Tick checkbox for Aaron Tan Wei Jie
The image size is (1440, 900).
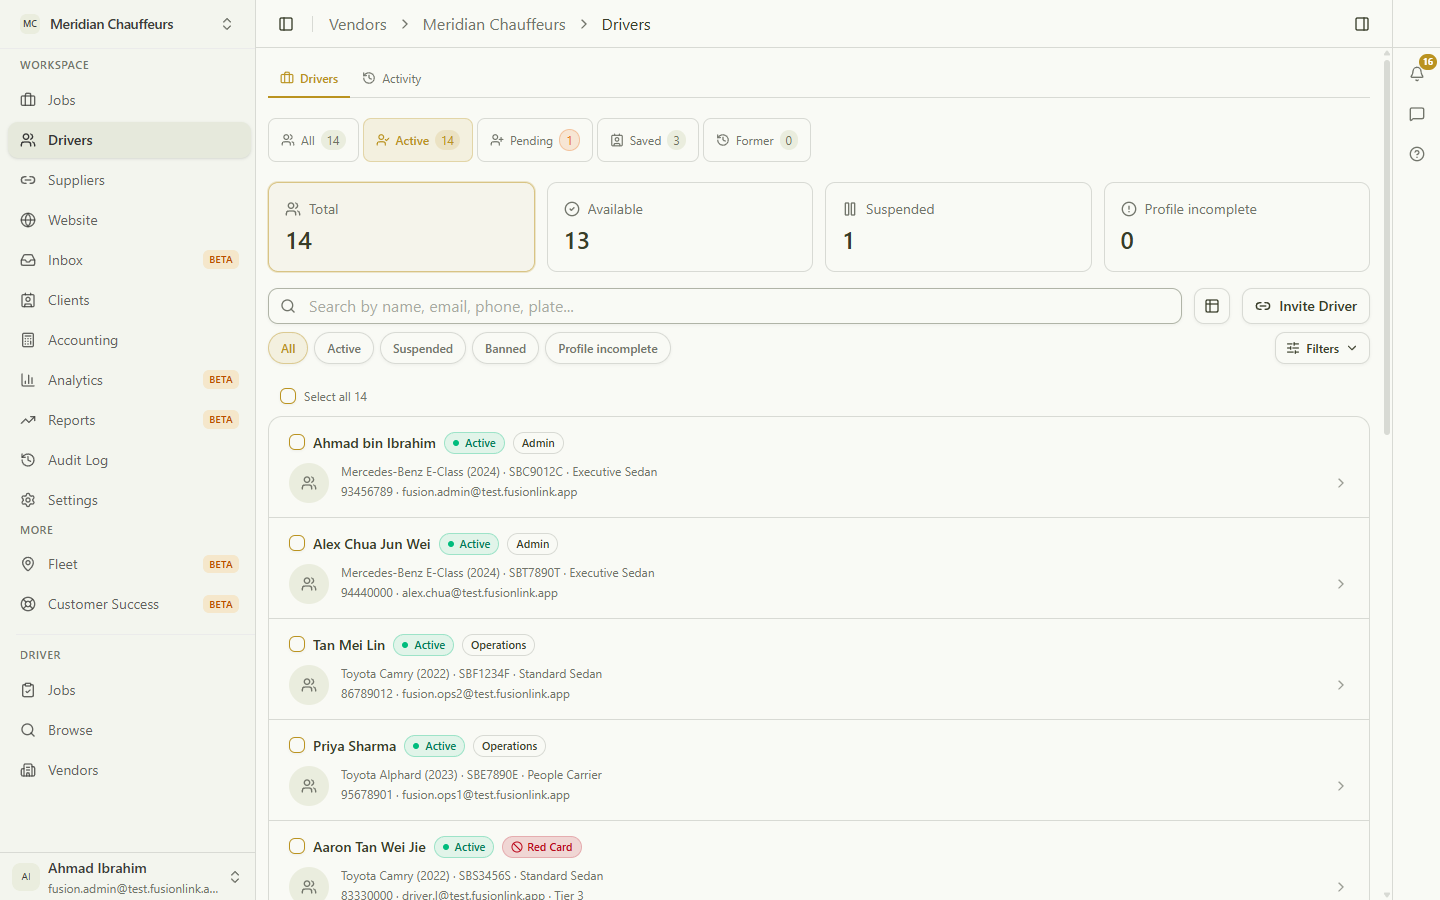coord(297,846)
